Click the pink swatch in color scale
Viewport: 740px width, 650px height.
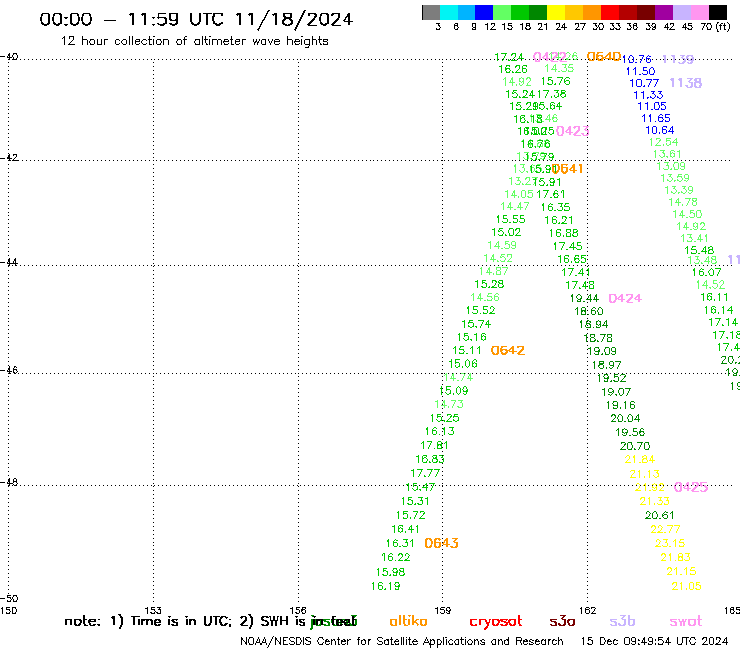(699, 12)
